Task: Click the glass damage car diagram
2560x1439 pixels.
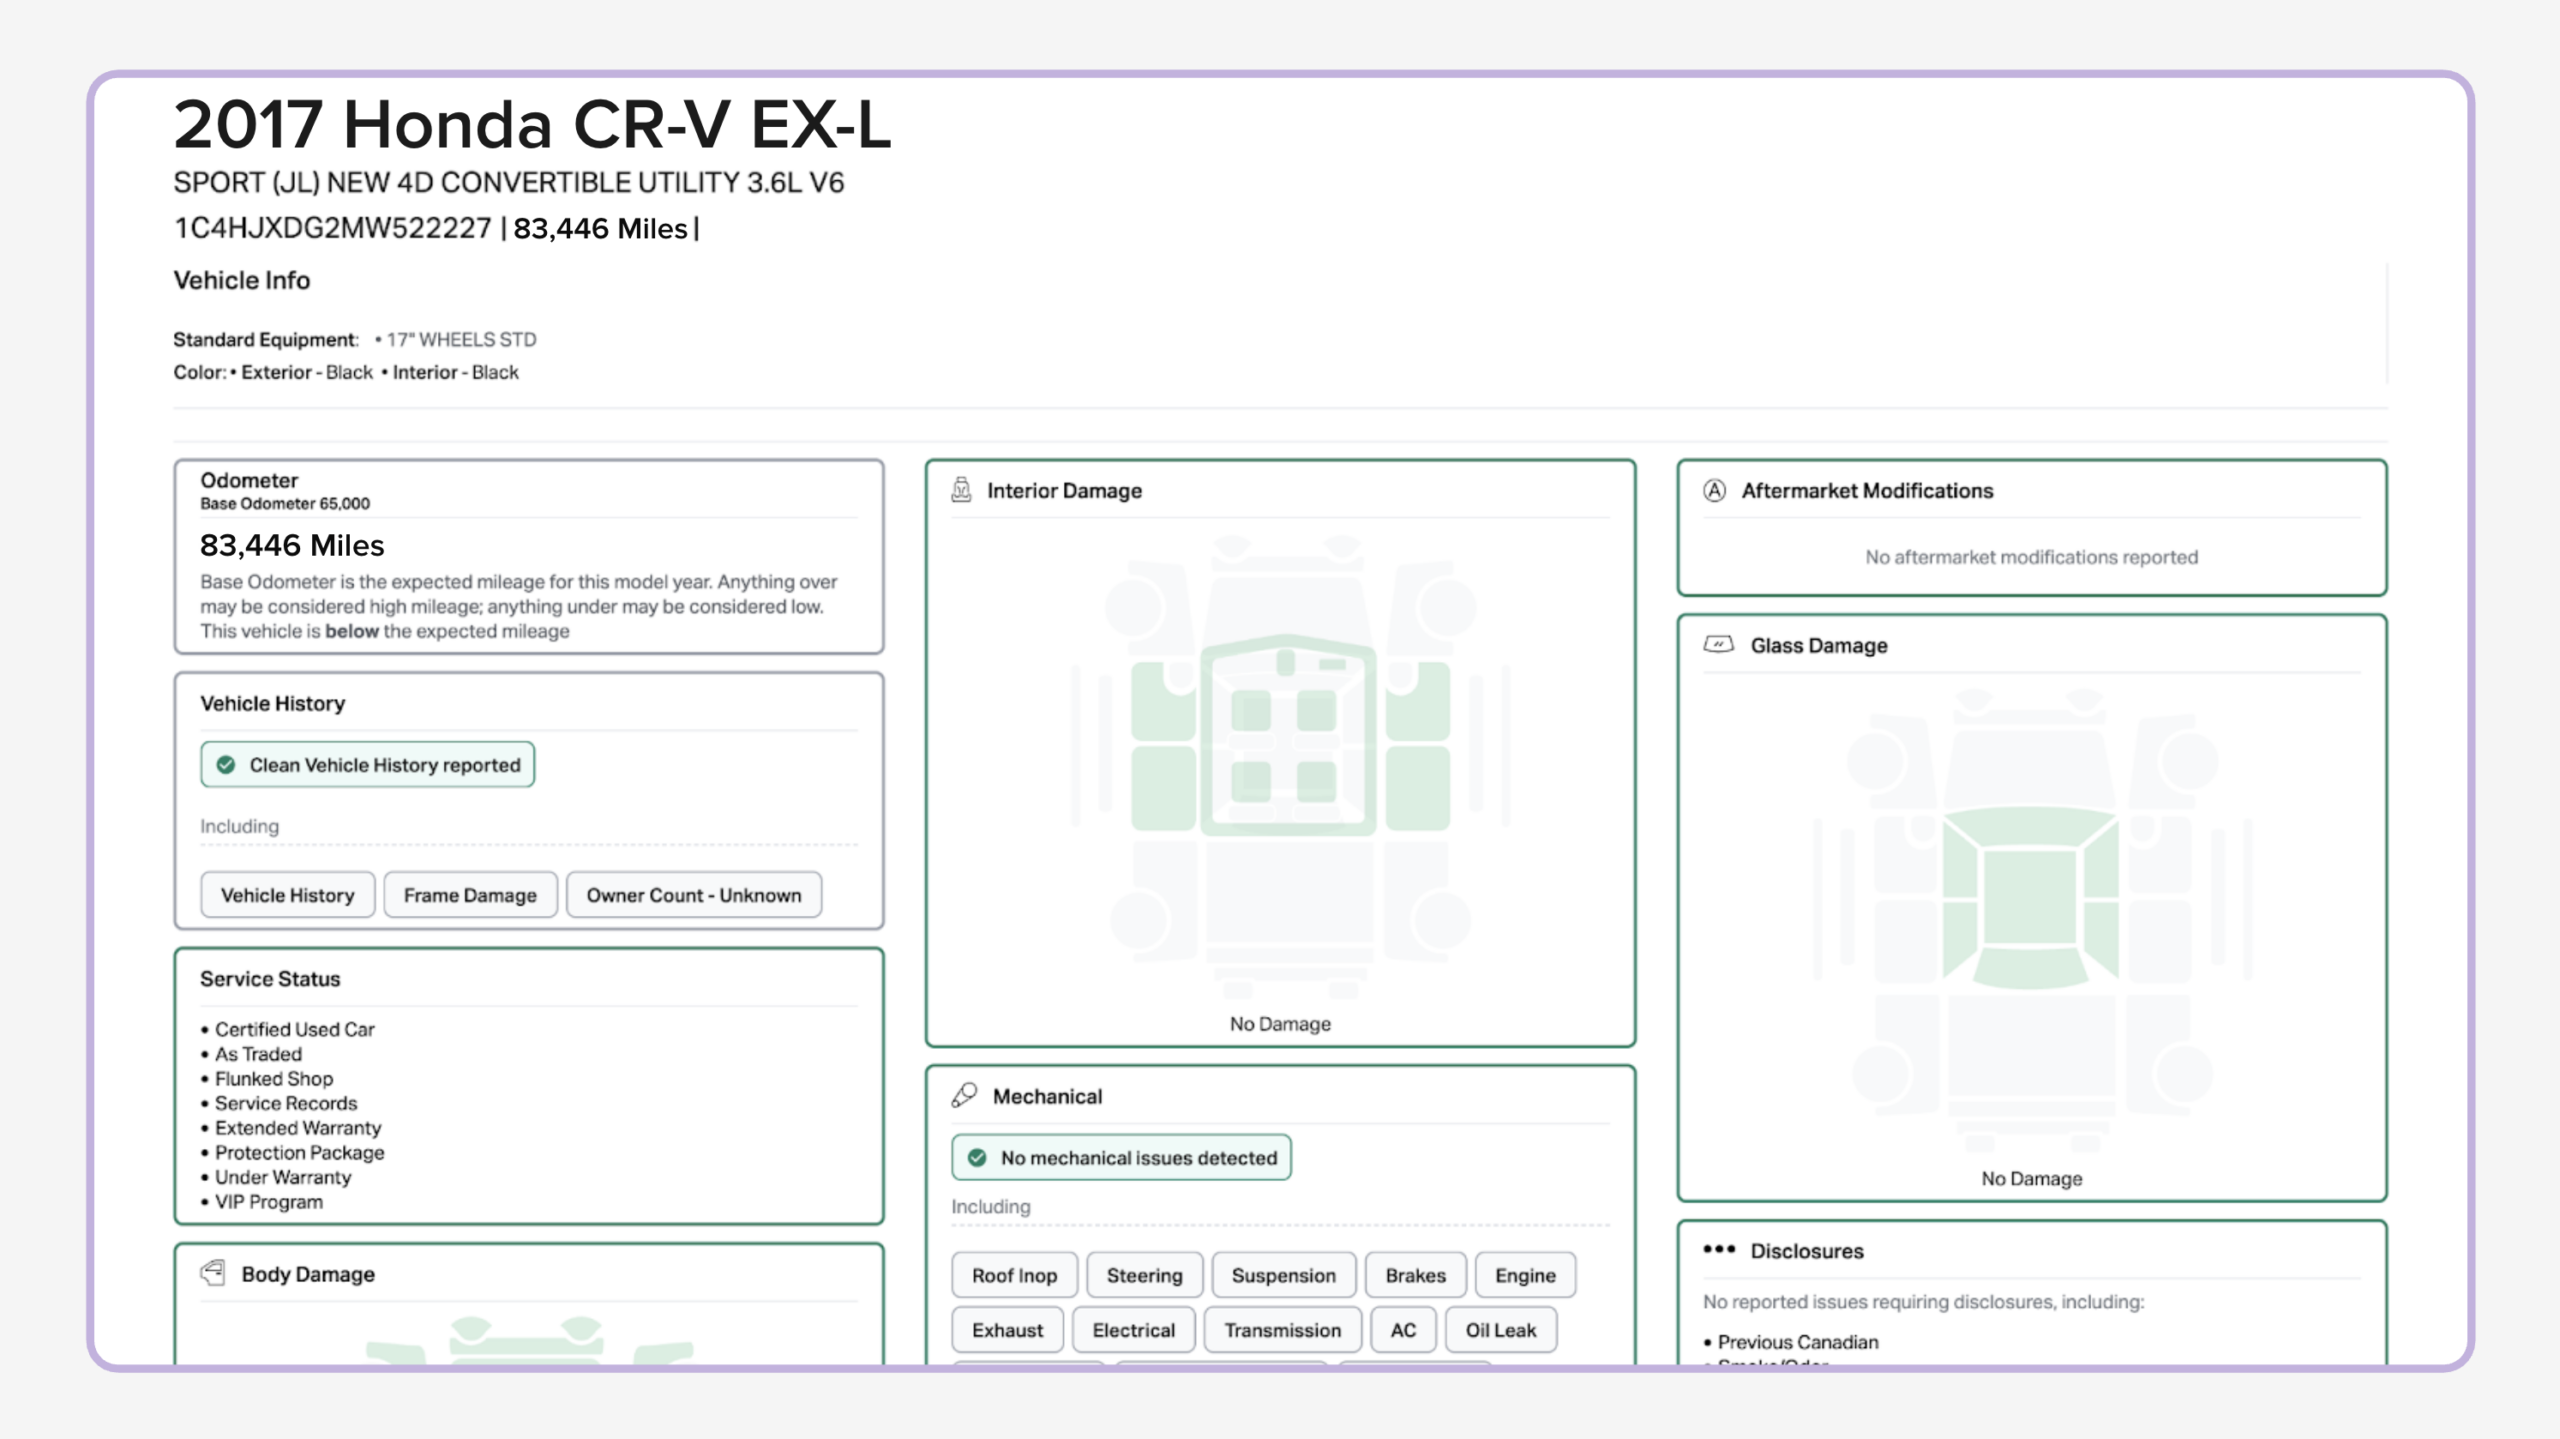Action: 2032,920
